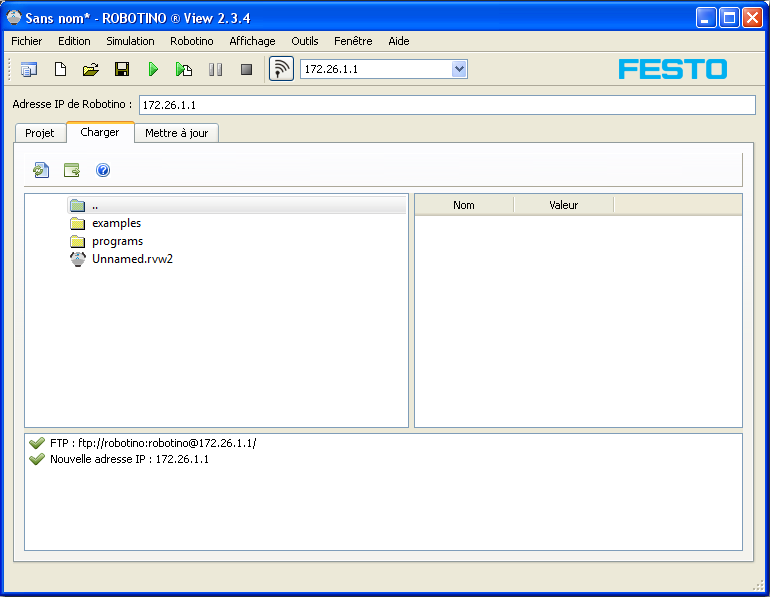Open the Fenêtre menu
The height and width of the screenshot is (597, 770).
coord(353,41)
